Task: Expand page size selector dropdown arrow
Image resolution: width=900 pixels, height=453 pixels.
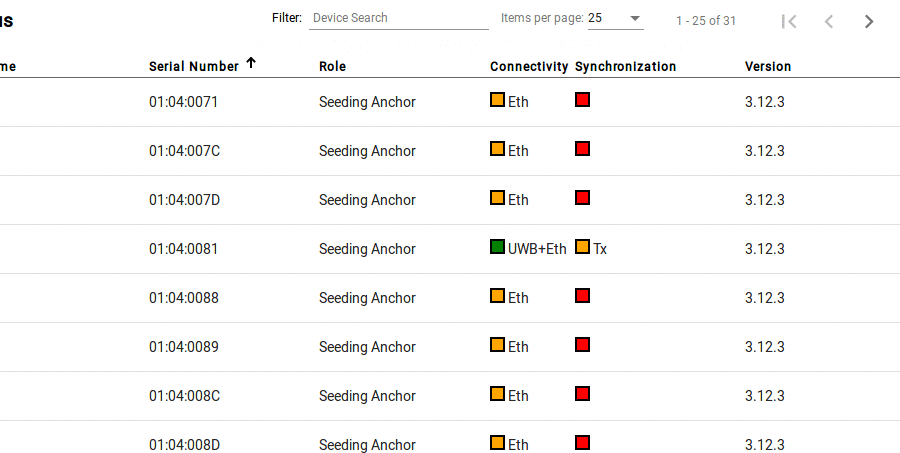Action: 635,18
